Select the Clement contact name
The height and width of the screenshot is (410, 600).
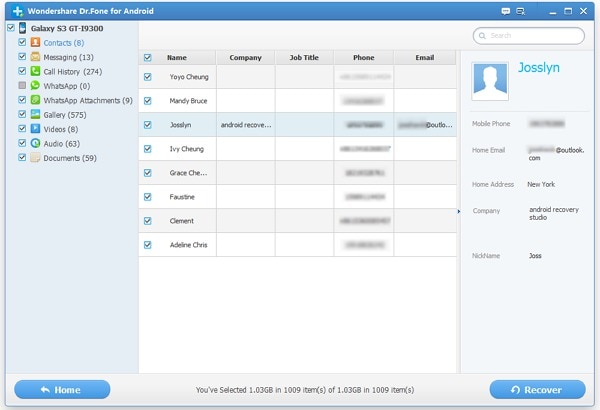click(182, 221)
